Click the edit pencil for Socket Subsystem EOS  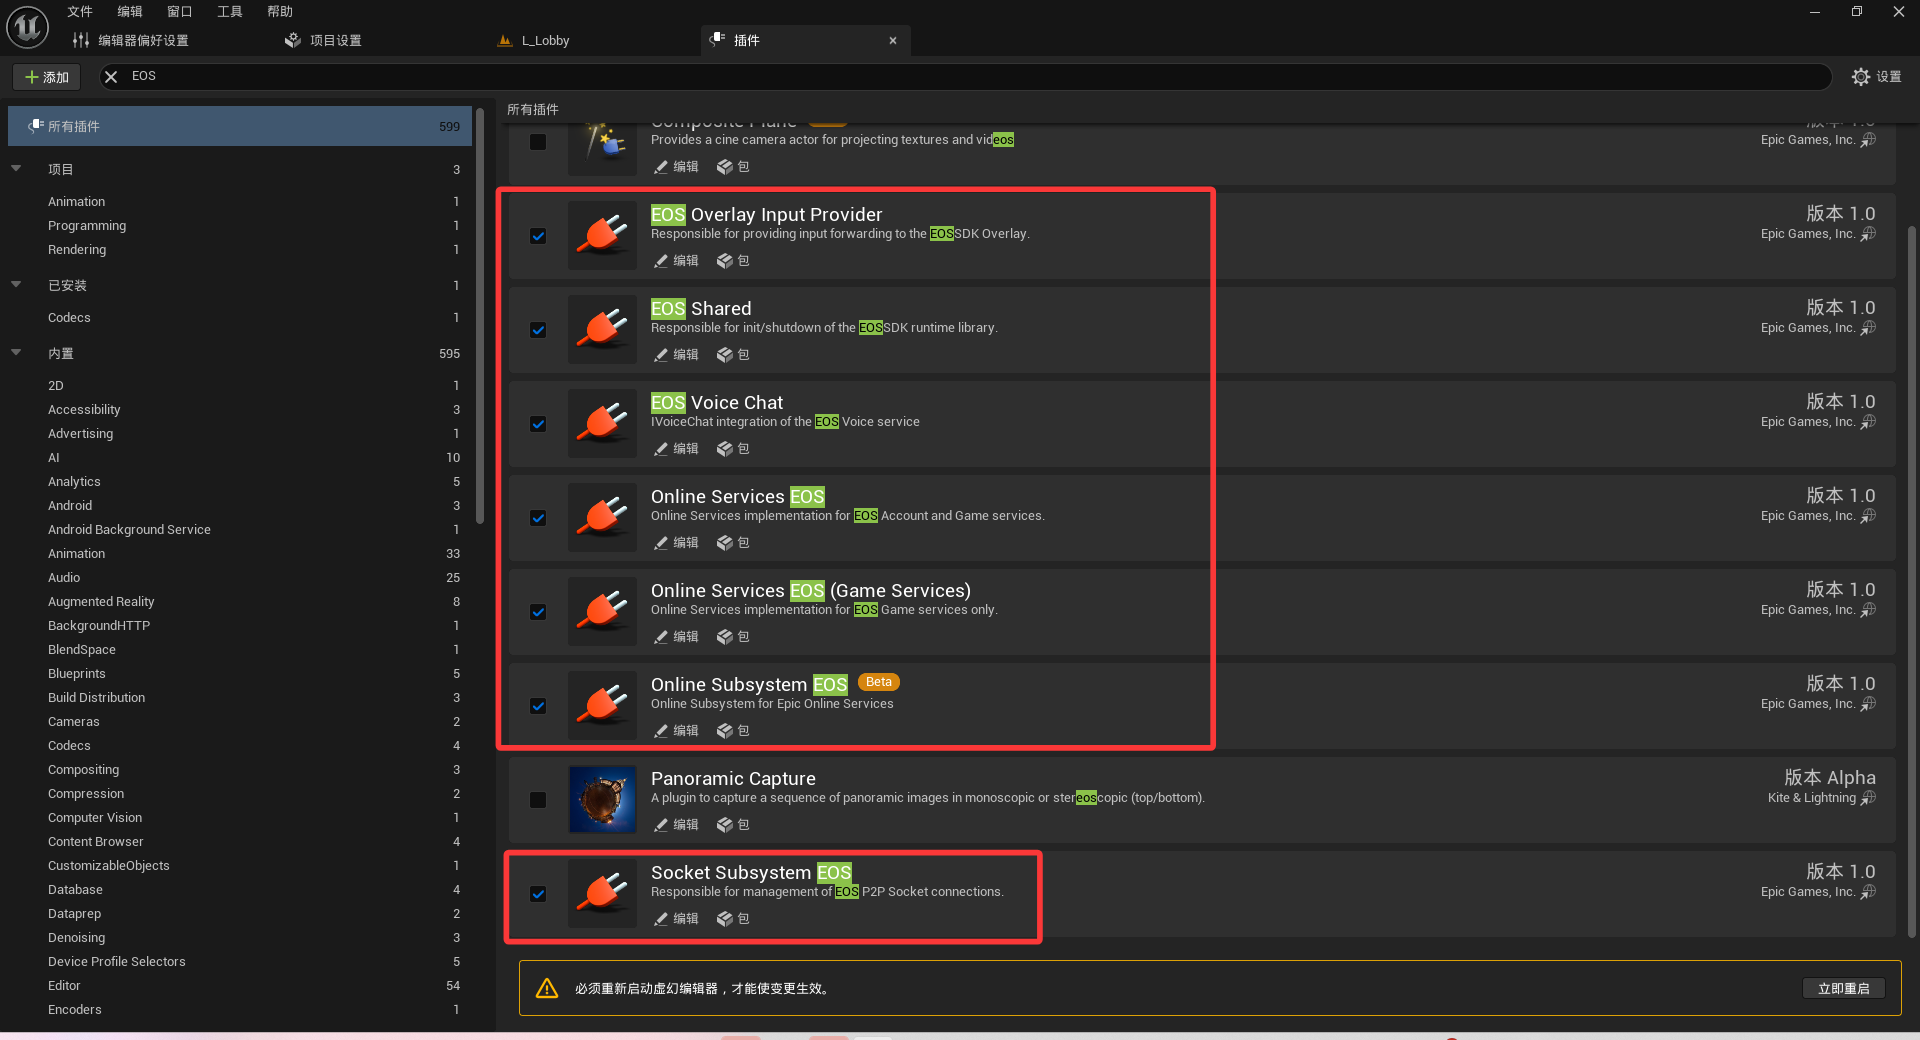[x=661, y=919]
